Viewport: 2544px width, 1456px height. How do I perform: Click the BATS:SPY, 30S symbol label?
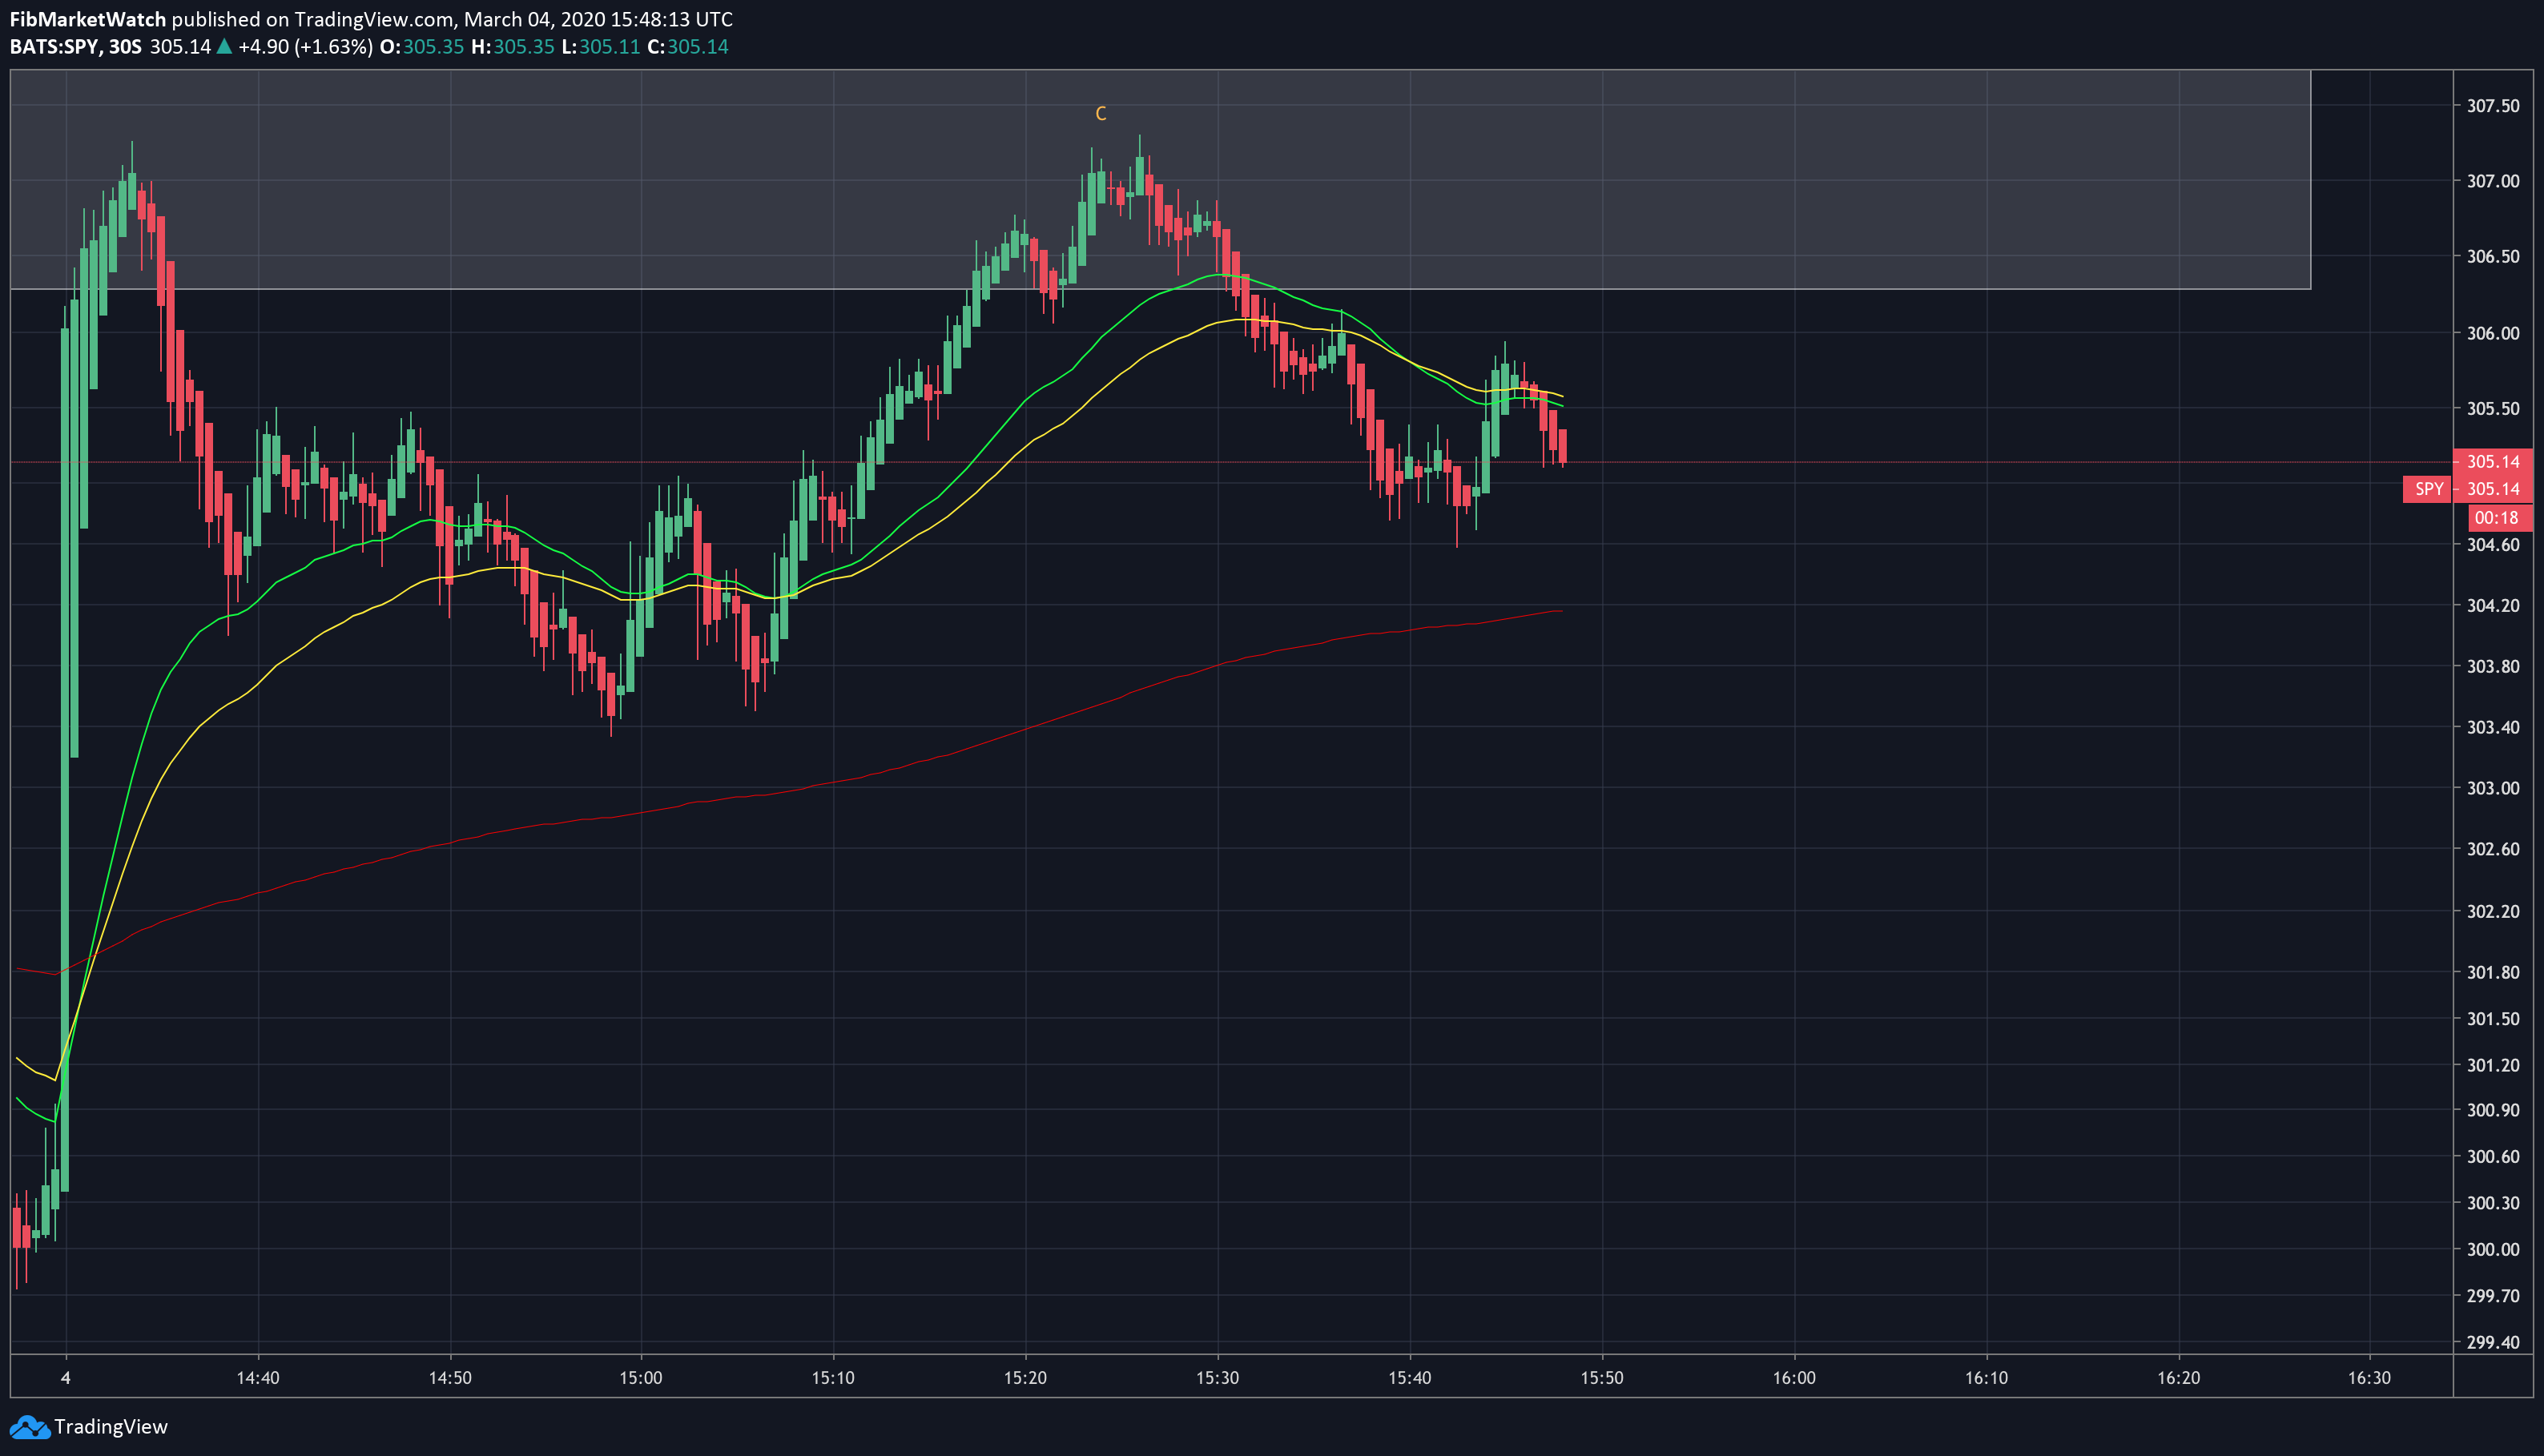point(76,47)
